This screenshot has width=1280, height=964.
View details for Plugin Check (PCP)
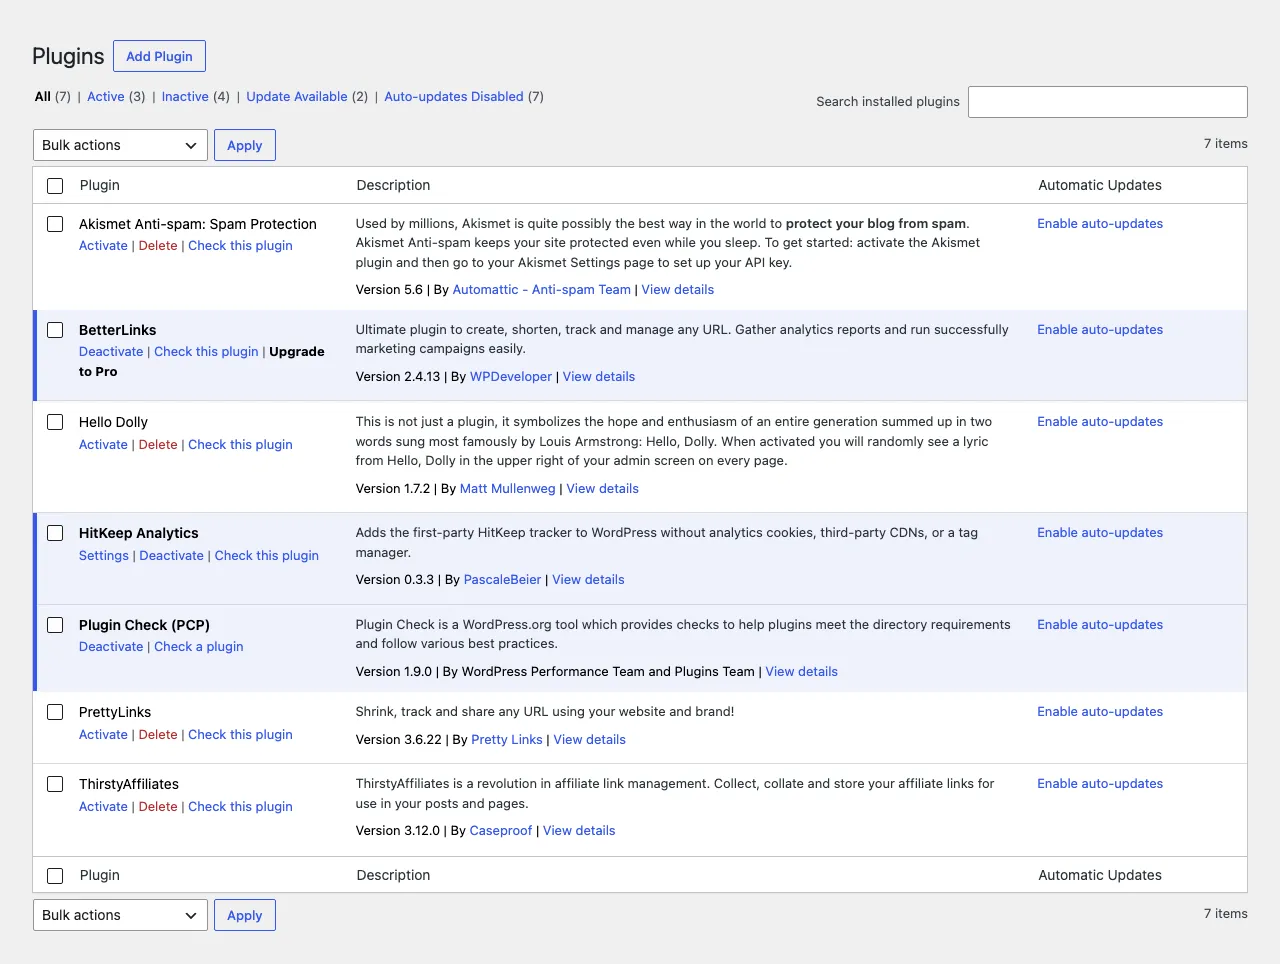[x=802, y=672]
